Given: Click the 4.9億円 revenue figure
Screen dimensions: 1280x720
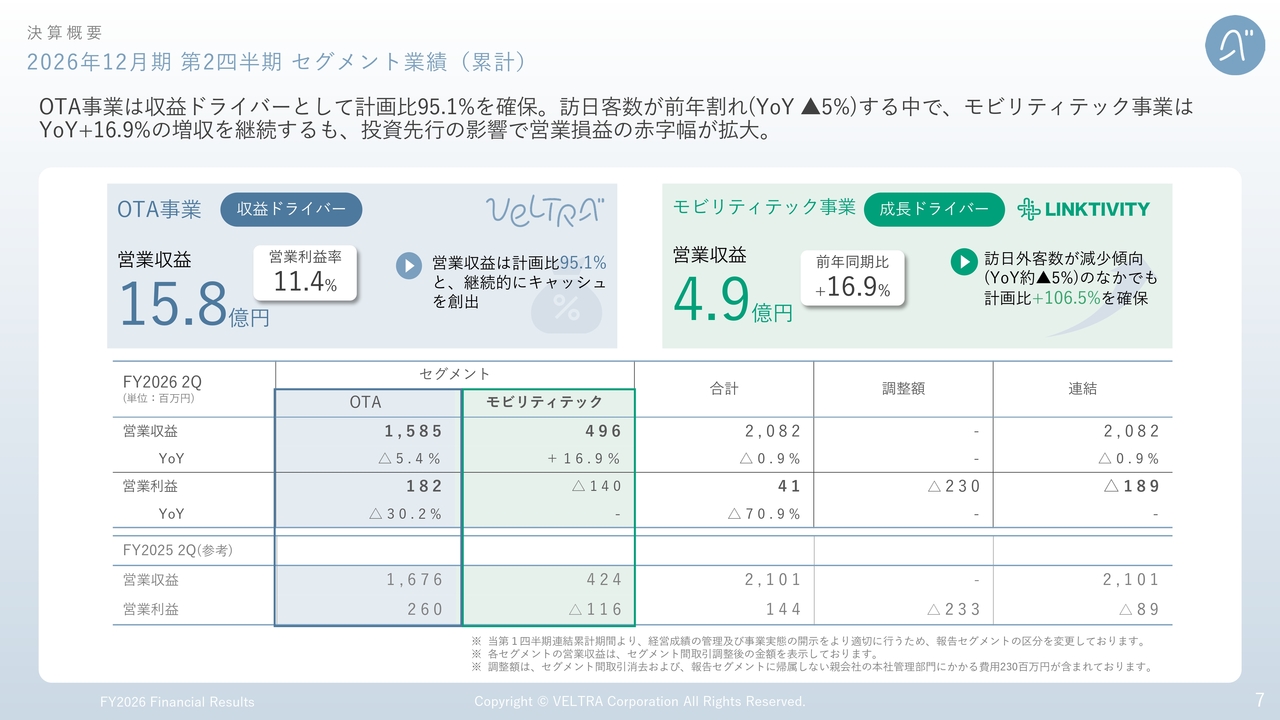Looking at the screenshot, I should (733, 300).
